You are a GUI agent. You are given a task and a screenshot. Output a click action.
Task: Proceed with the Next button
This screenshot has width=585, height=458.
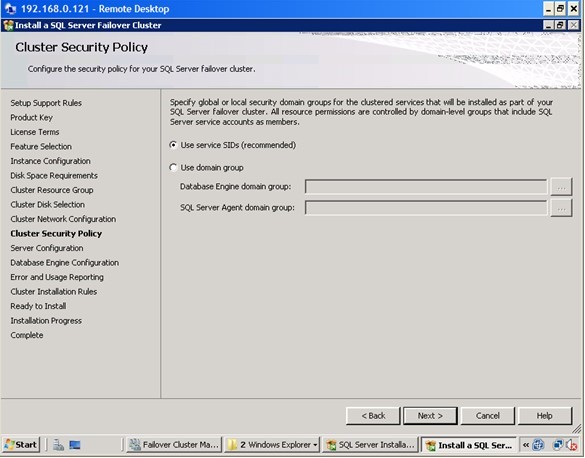[x=430, y=416]
